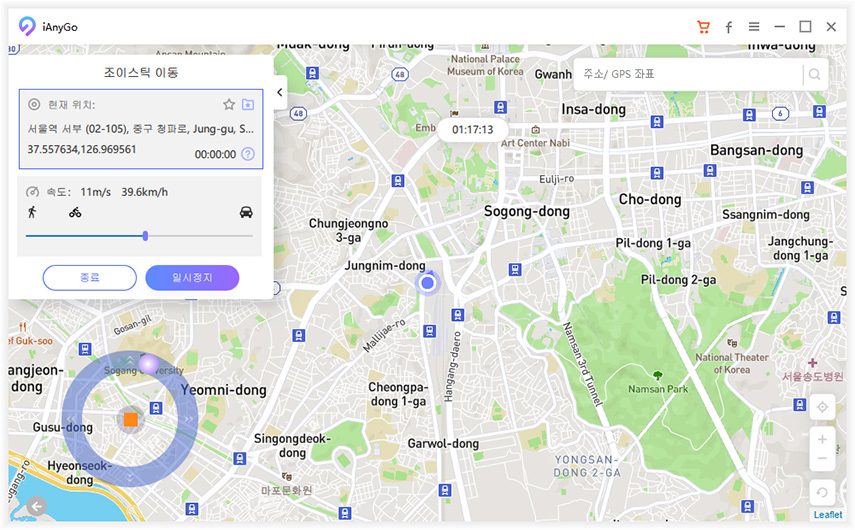
Task: Click the 종료 (stop) button
Action: click(x=89, y=277)
